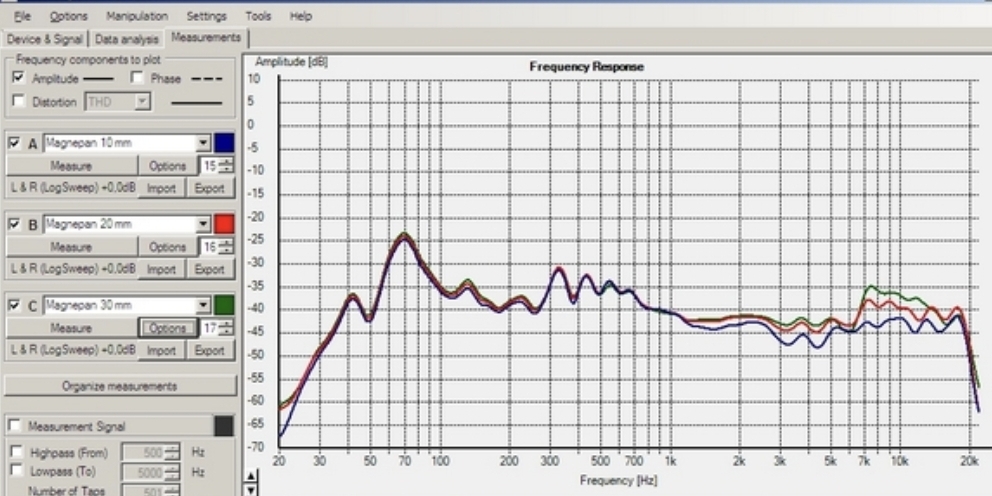This screenshot has width=992, height=496.
Task: Enable the Phase checkbox
Action: pos(137,78)
